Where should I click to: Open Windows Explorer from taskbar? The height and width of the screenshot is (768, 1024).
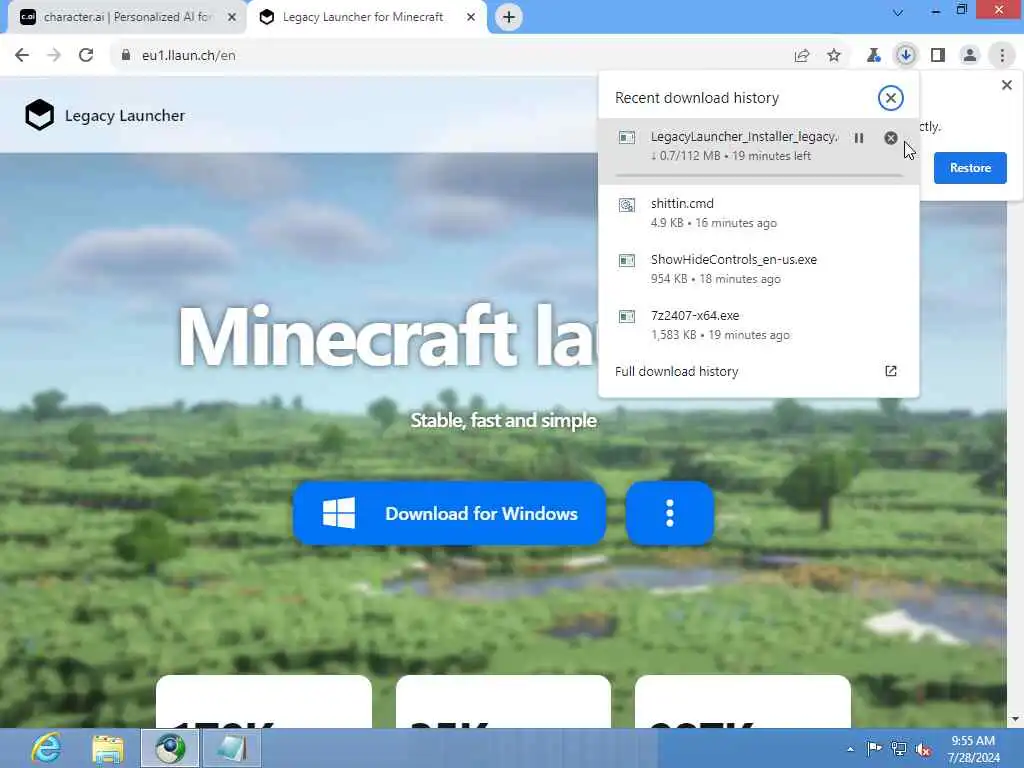[x=108, y=748]
